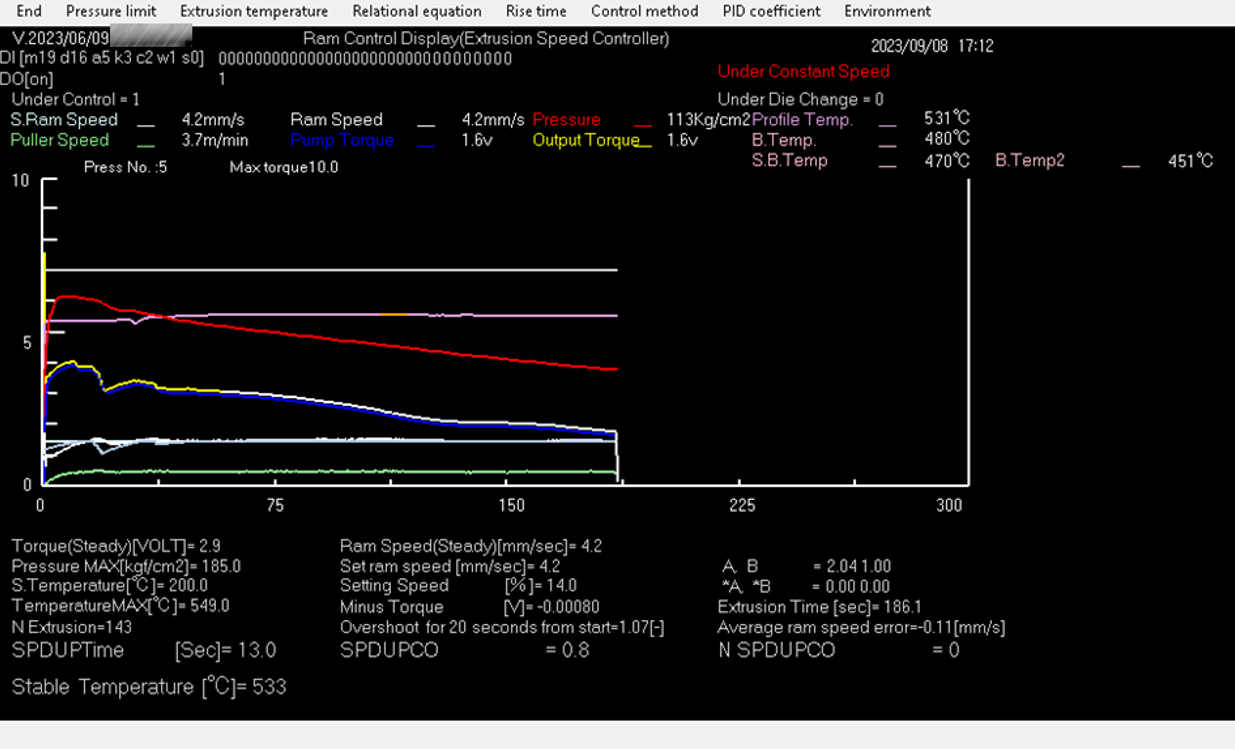Click the pink Profile Temp. legend label

click(x=802, y=120)
